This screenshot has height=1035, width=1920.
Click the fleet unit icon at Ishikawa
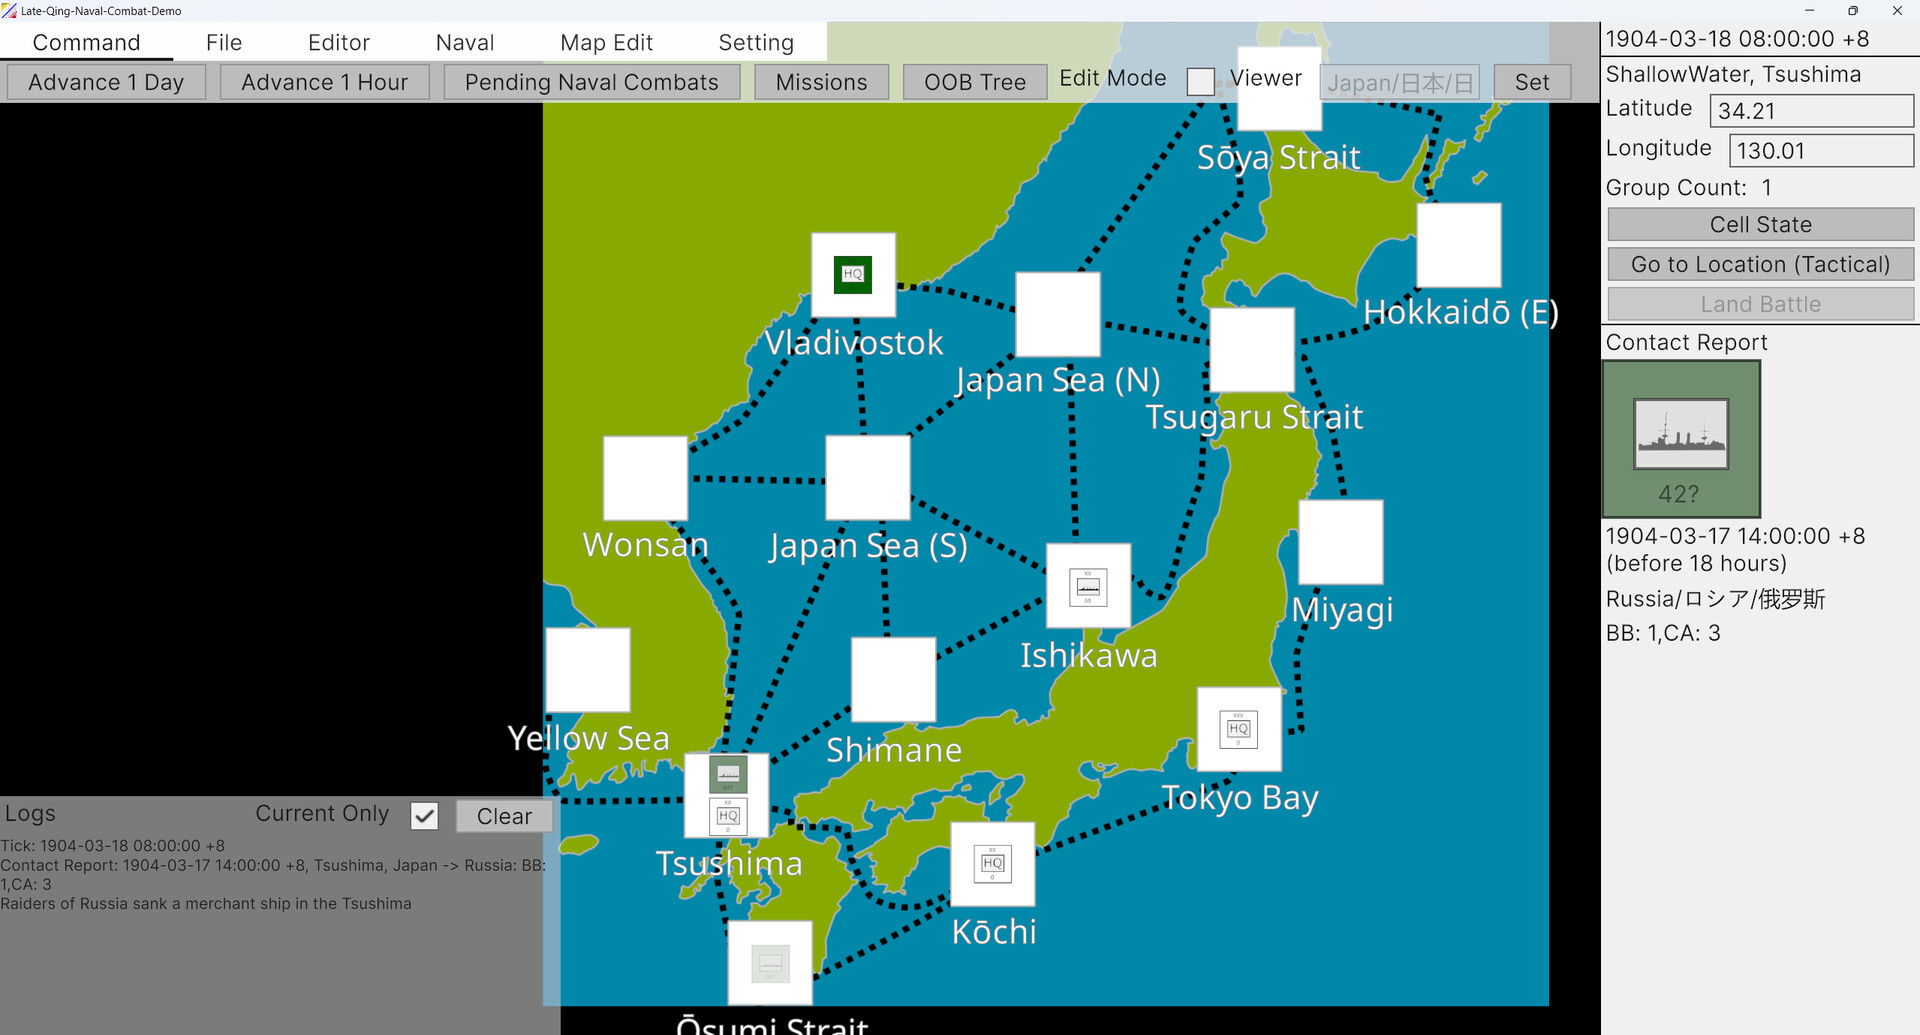[1087, 587]
